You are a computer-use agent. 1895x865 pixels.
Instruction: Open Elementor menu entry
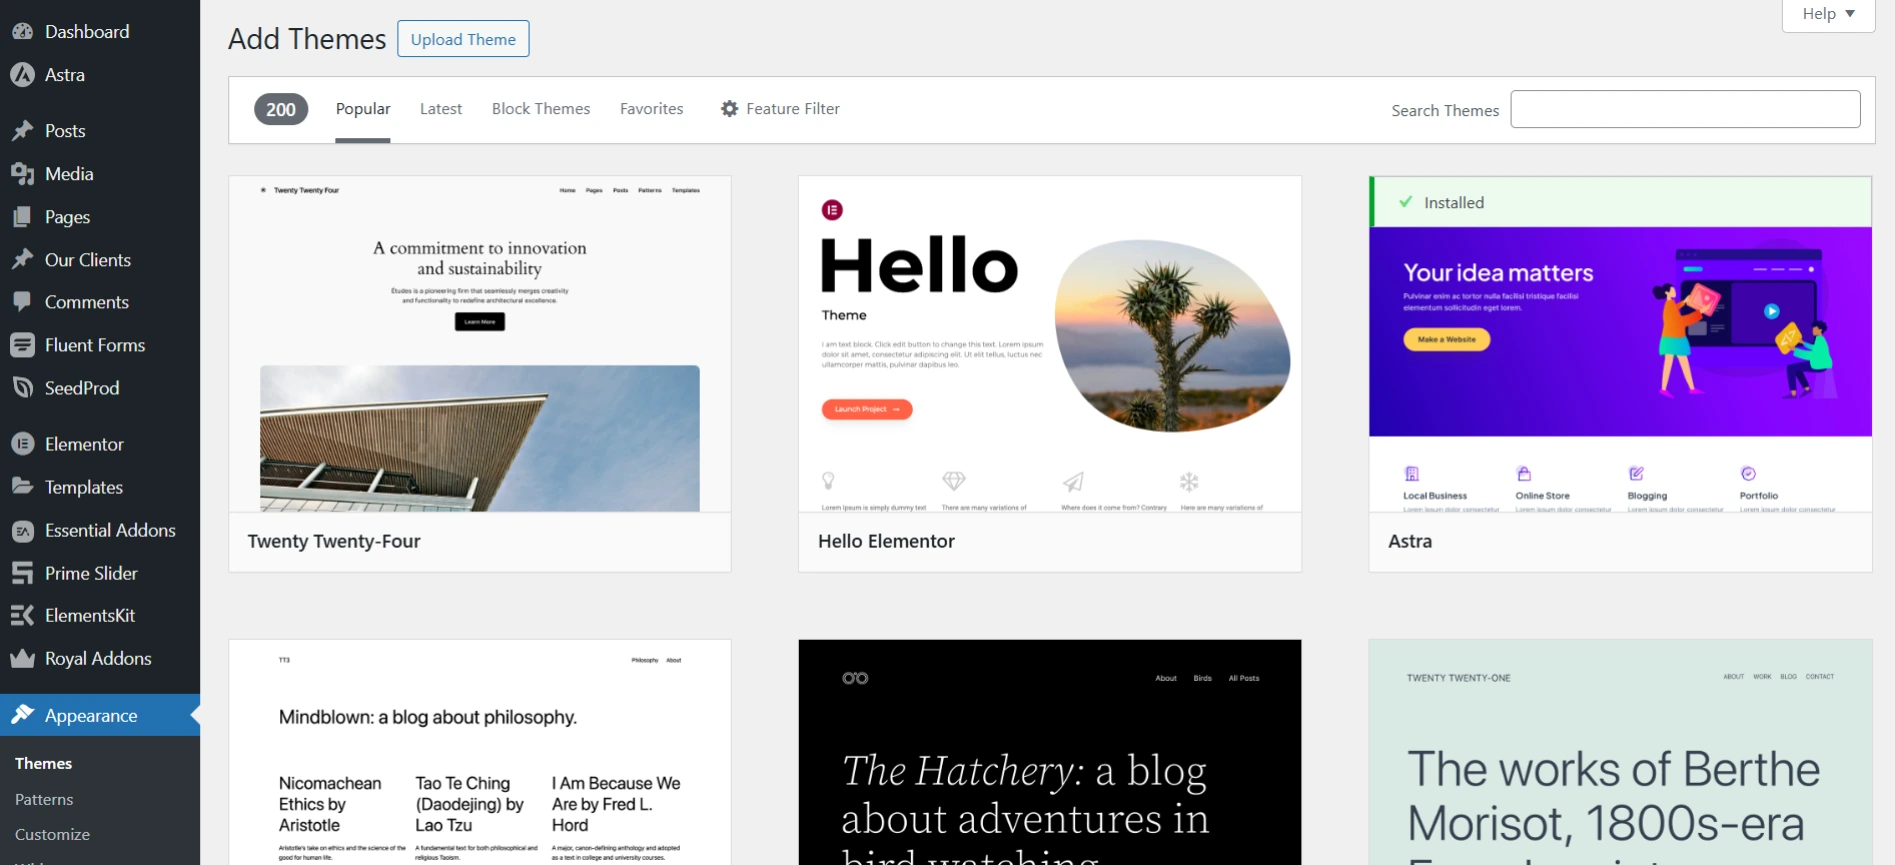click(x=84, y=444)
